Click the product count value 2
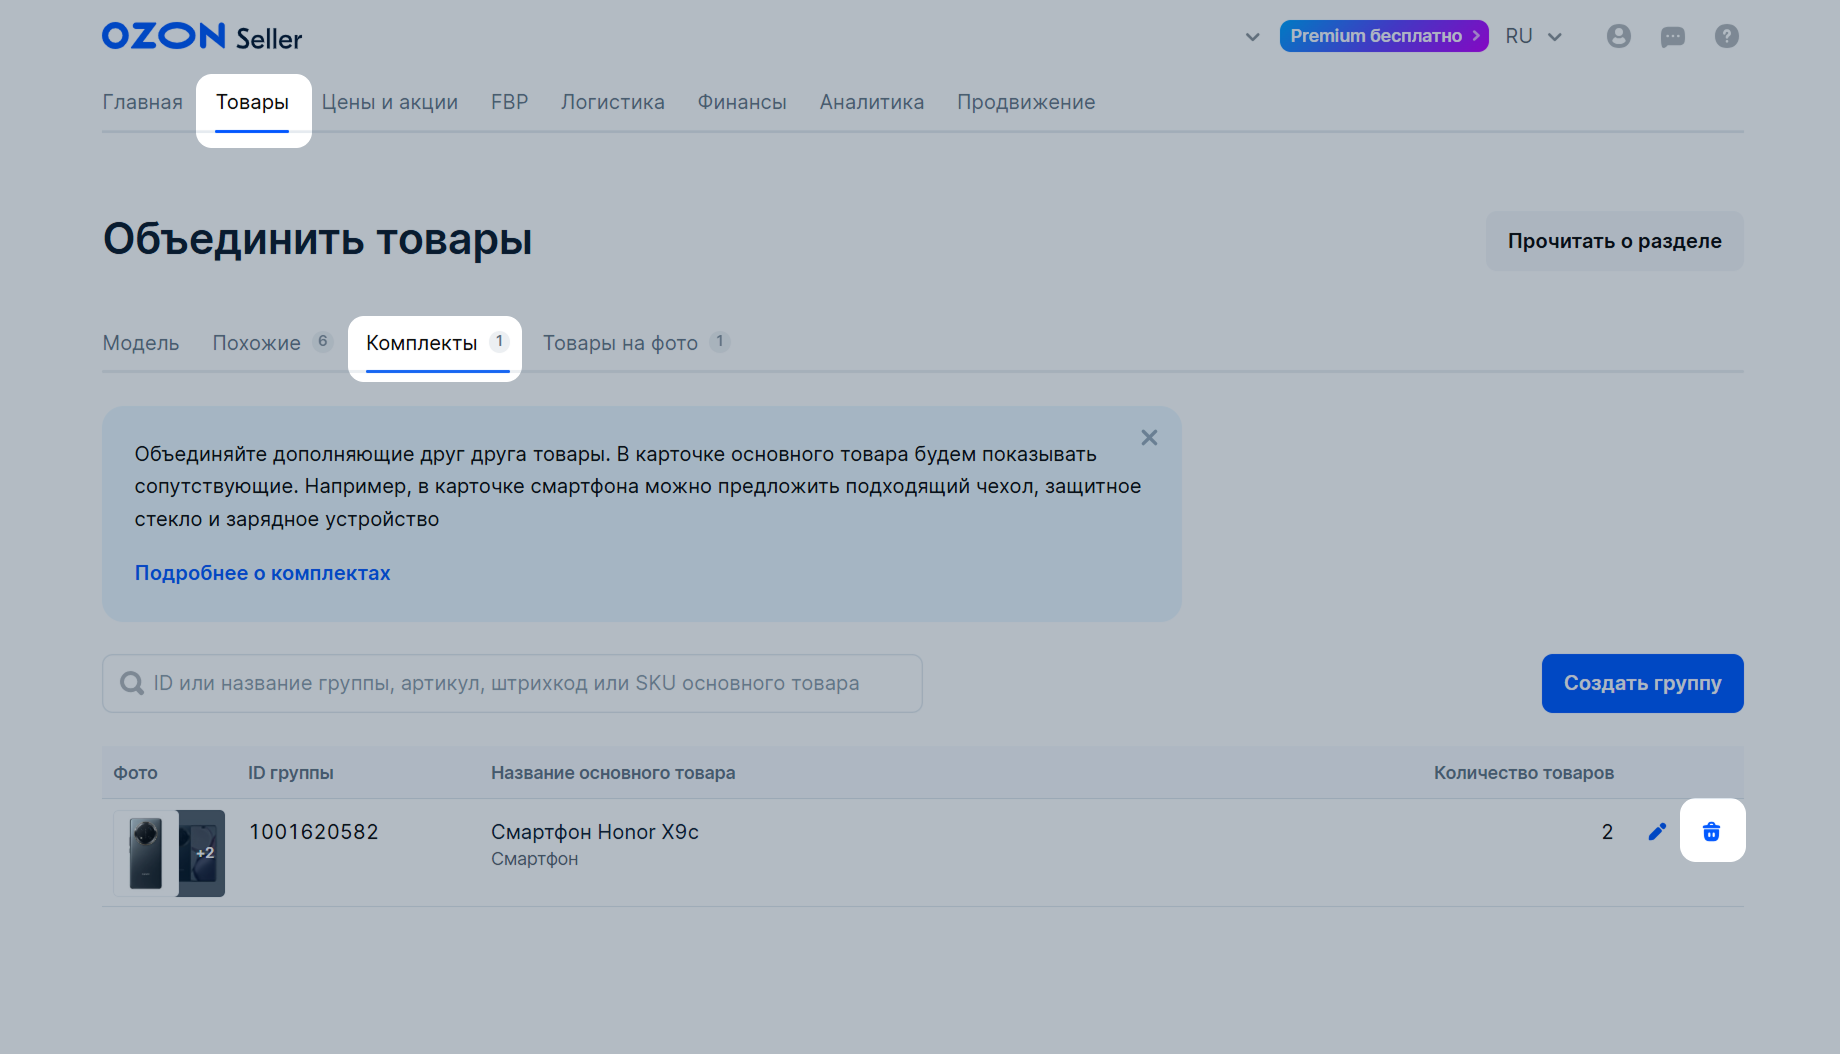The height and width of the screenshot is (1054, 1840). click(1607, 832)
